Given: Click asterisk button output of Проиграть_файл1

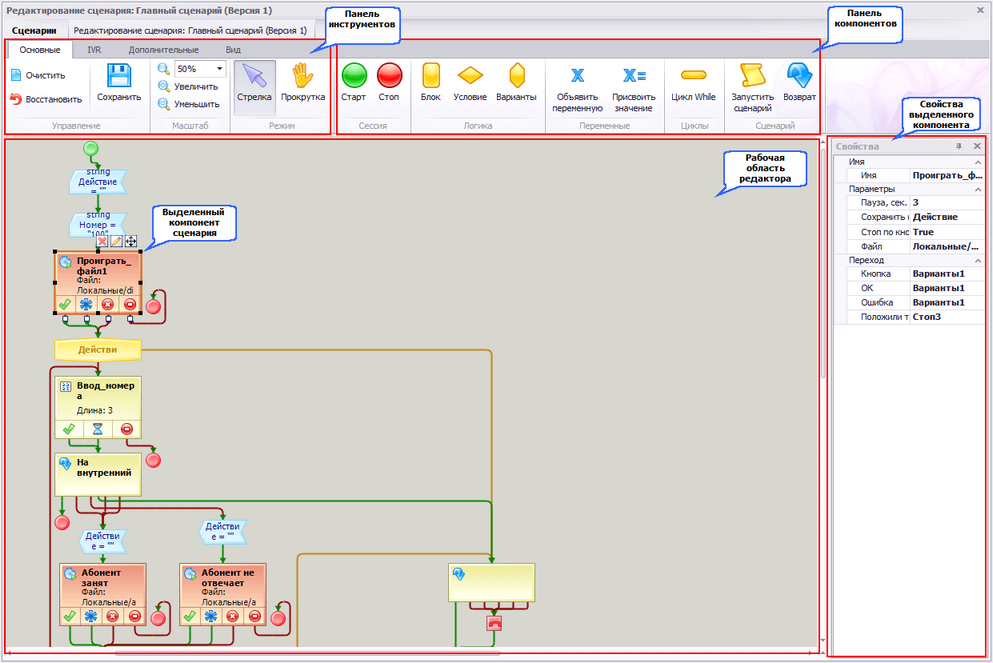Looking at the screenshot, I should [86, 305].
